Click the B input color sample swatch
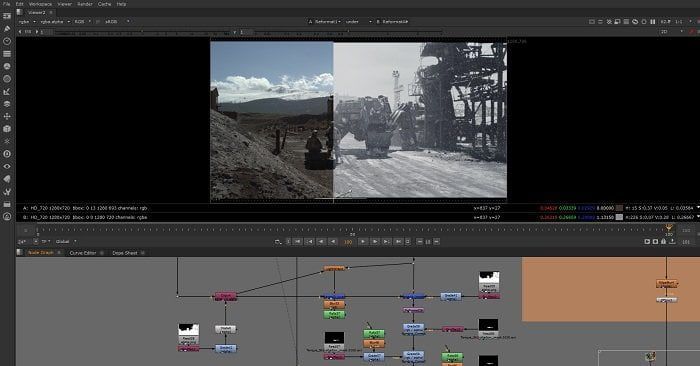 [x=619, y=217]
